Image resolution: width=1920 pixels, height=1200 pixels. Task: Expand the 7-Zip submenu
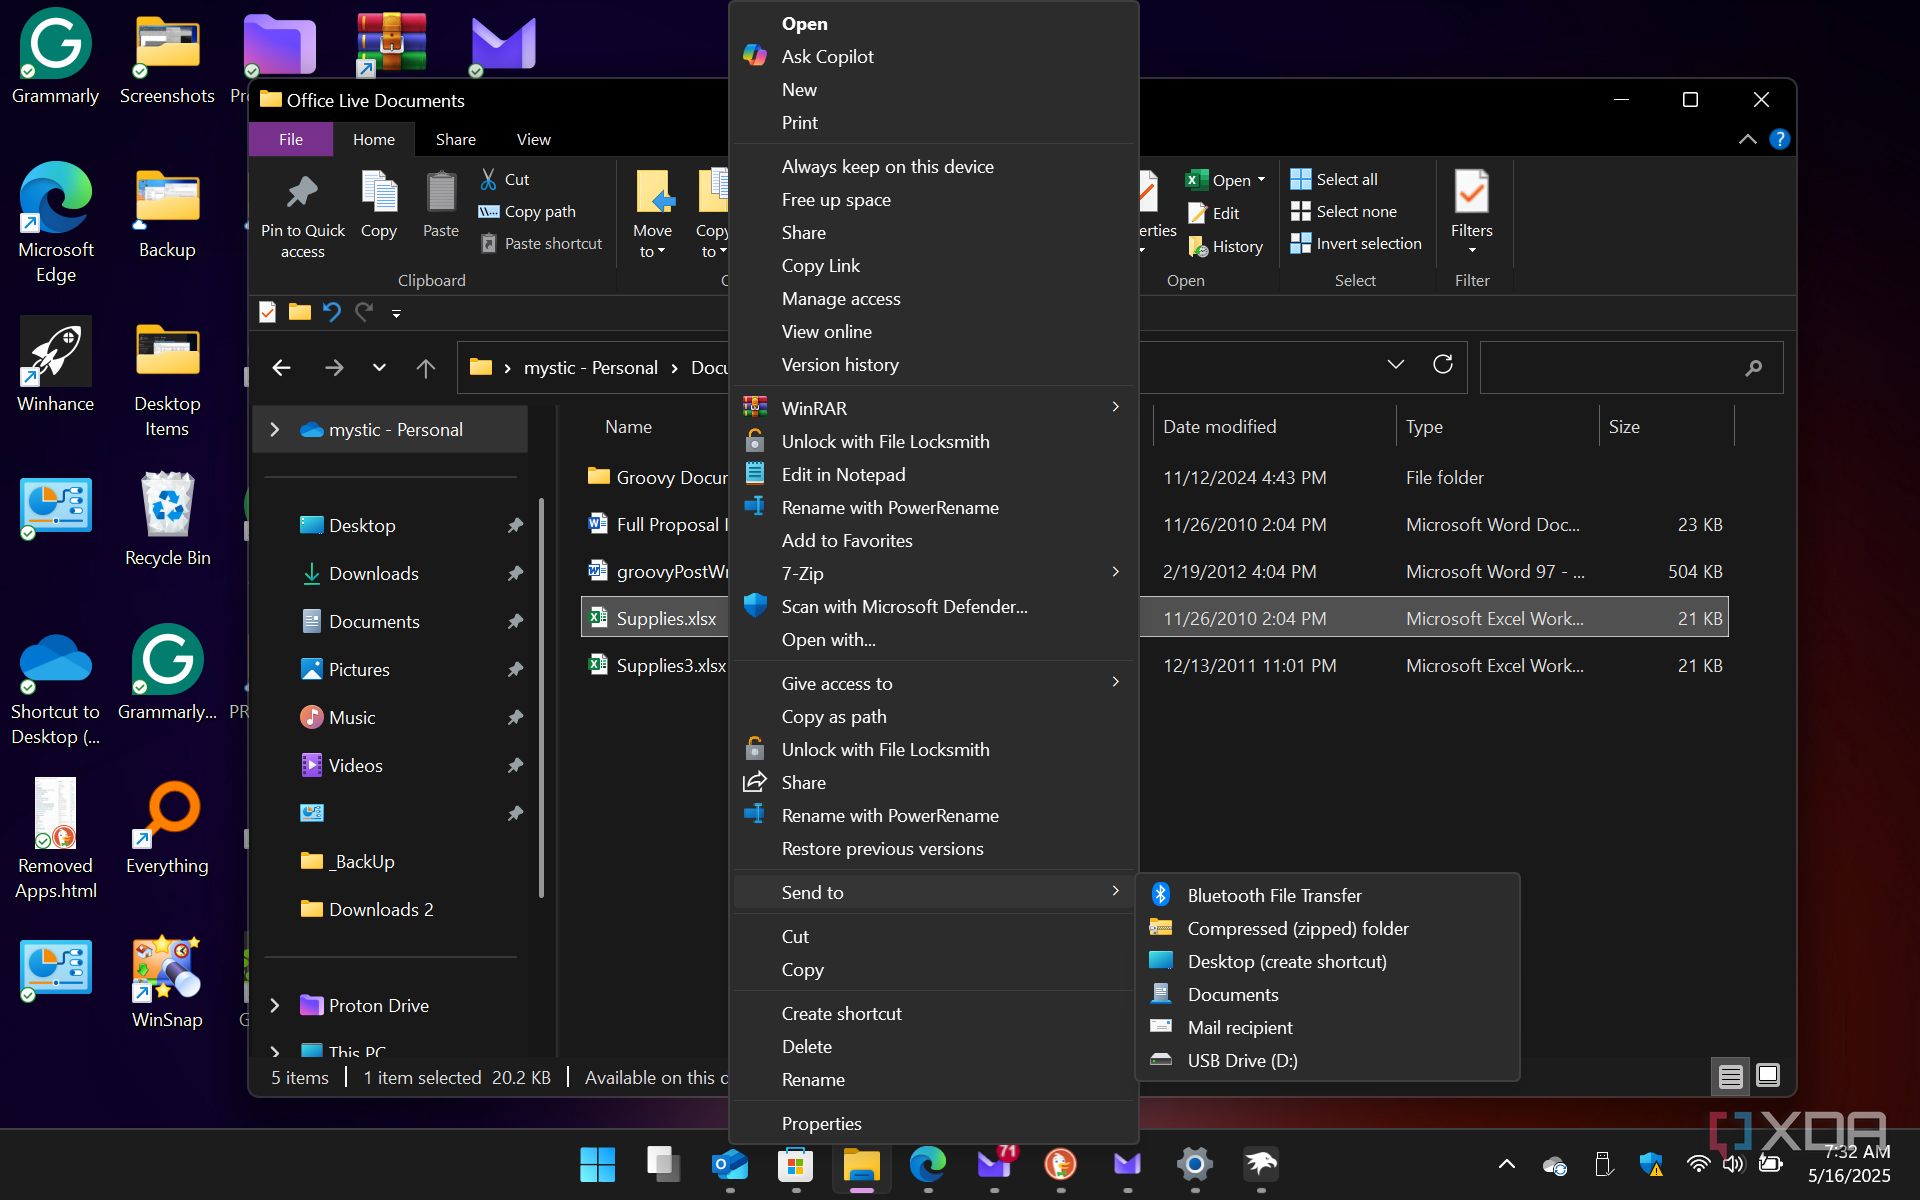click(1116, 572)
